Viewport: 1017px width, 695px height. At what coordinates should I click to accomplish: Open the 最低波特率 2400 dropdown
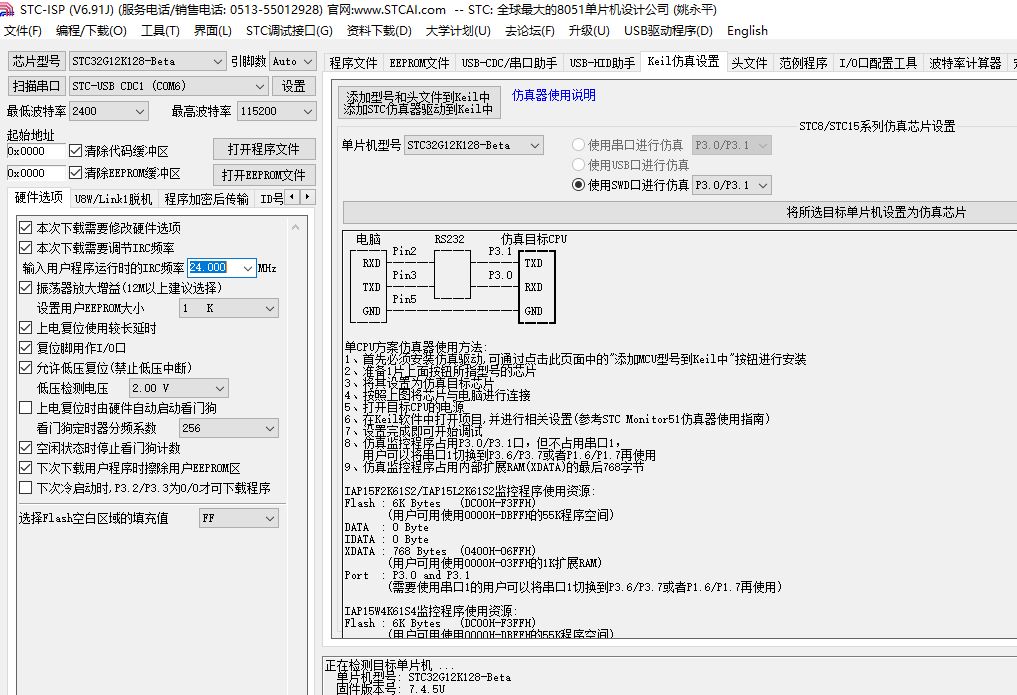(109, 111)
